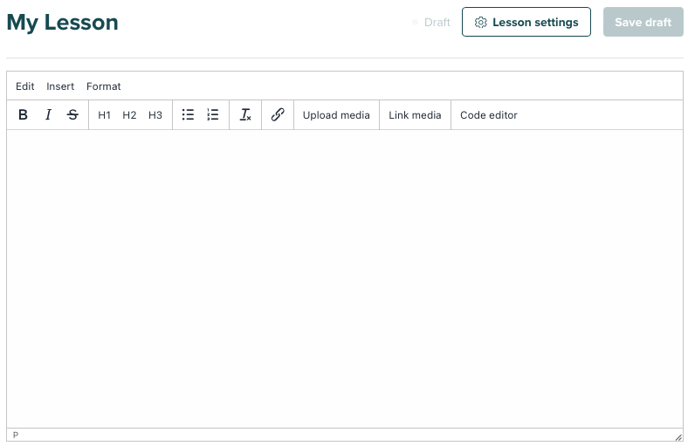This screenshot has height=446, width=688.
Task: Click the Save draft button
Action: [643, 22]
